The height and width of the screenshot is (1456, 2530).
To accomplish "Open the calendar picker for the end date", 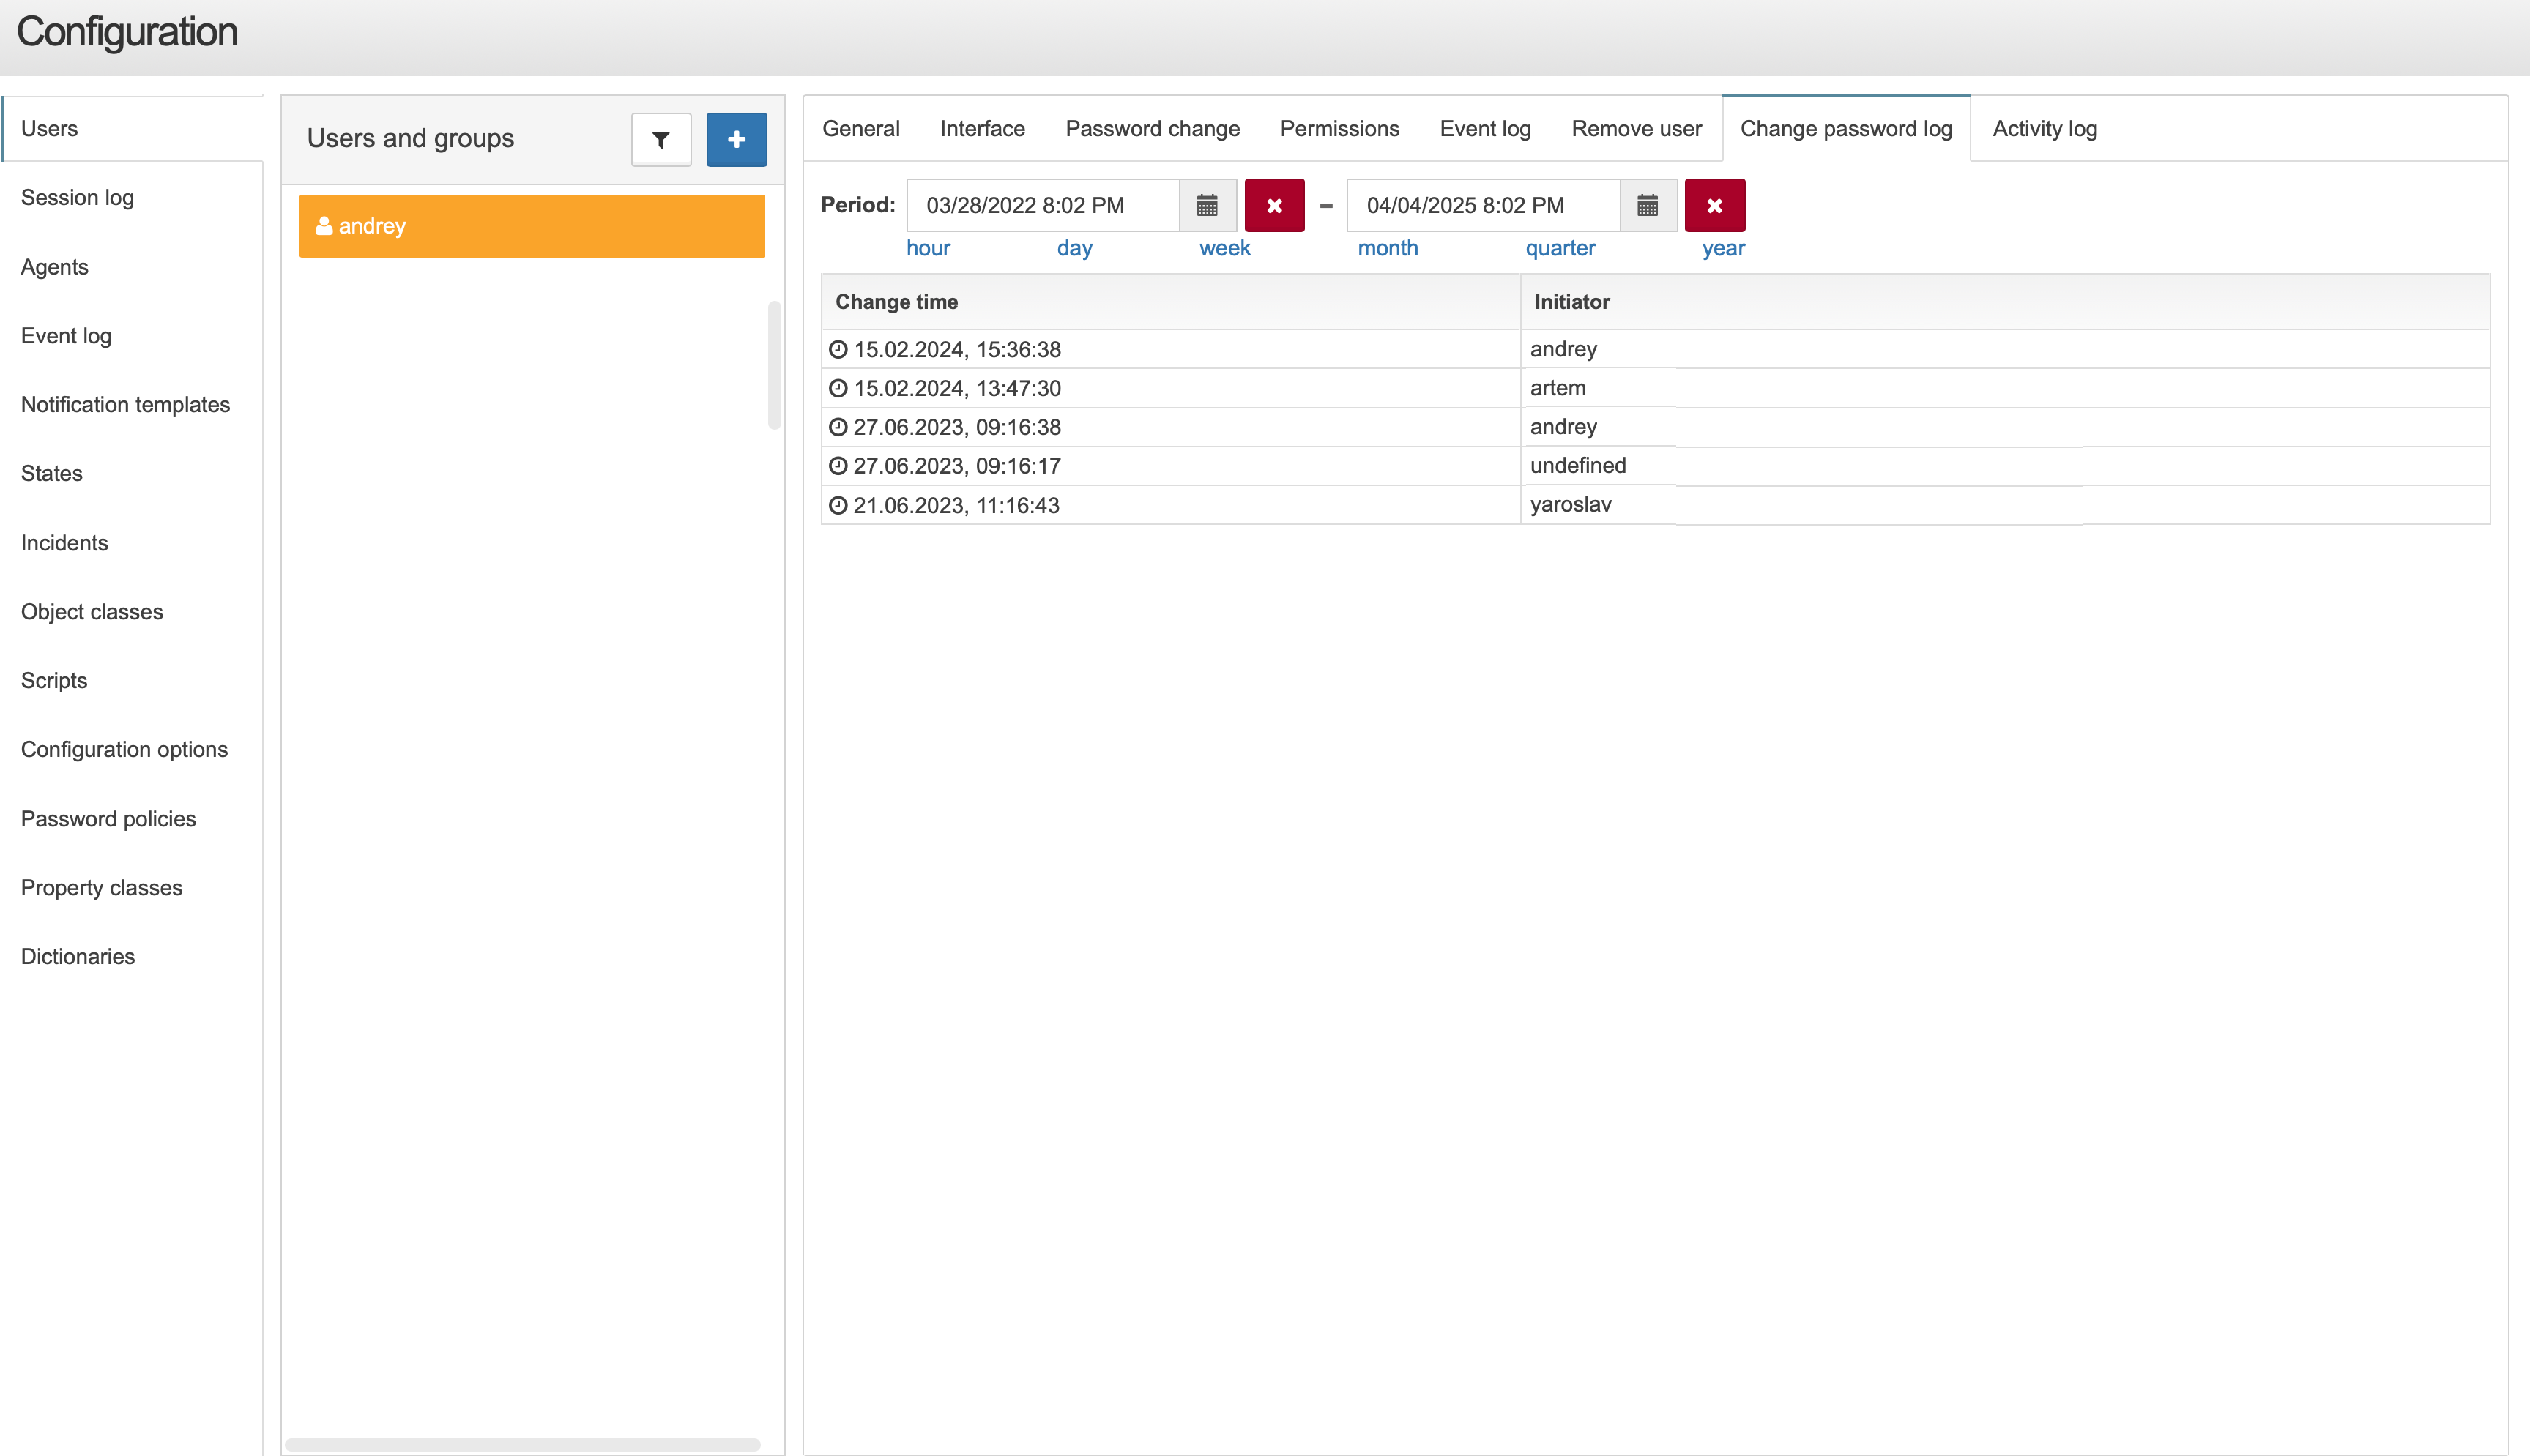I will pyautogui.click(x=1648, y=205).
